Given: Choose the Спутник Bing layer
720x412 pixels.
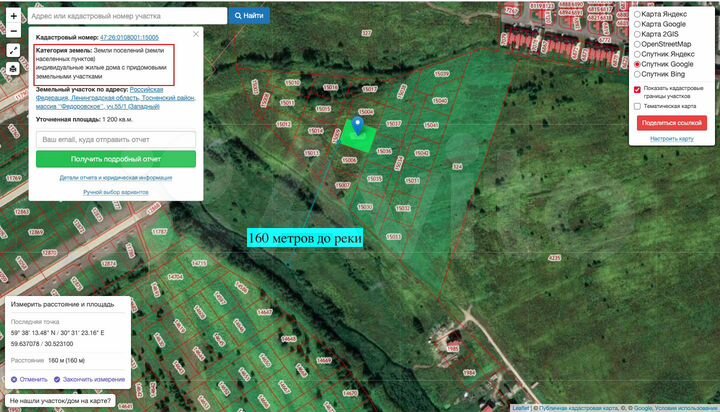Looking at the screenshot, I should 637,74.
